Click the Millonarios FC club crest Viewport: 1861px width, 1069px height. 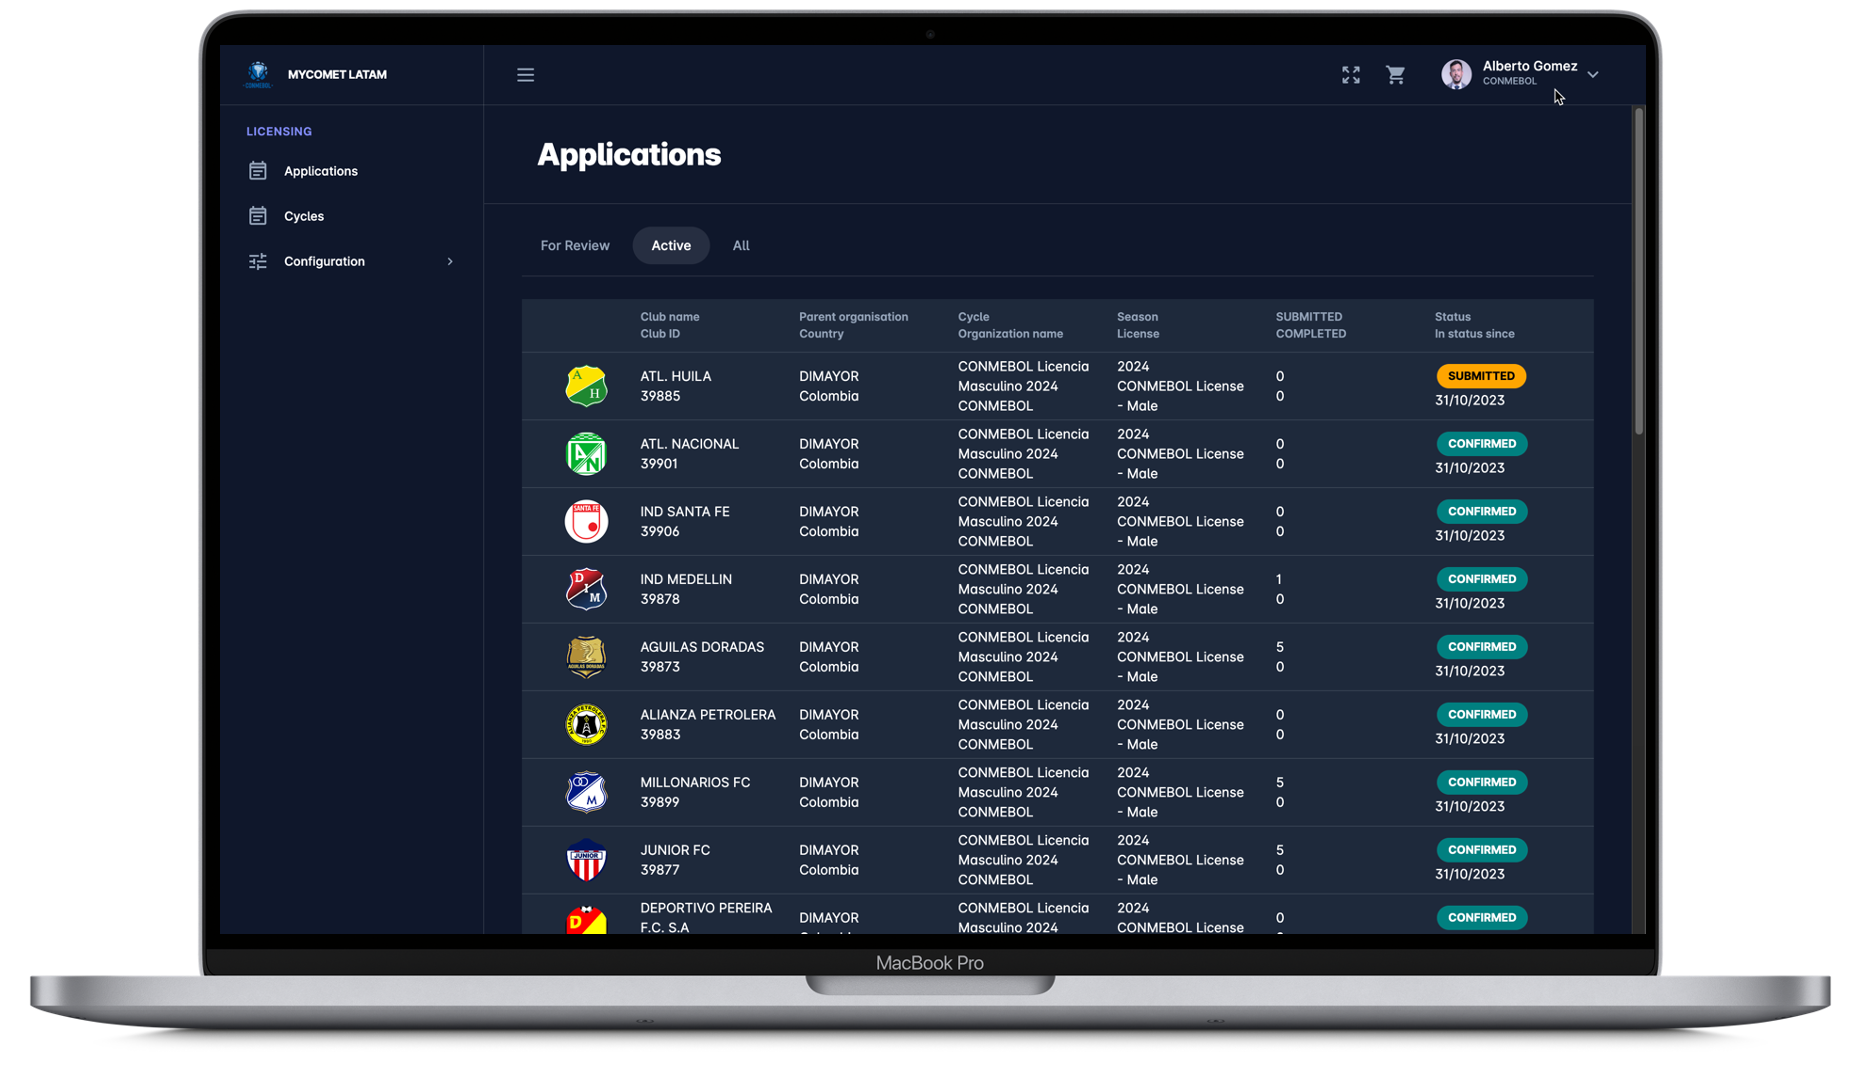pos(586,792)
